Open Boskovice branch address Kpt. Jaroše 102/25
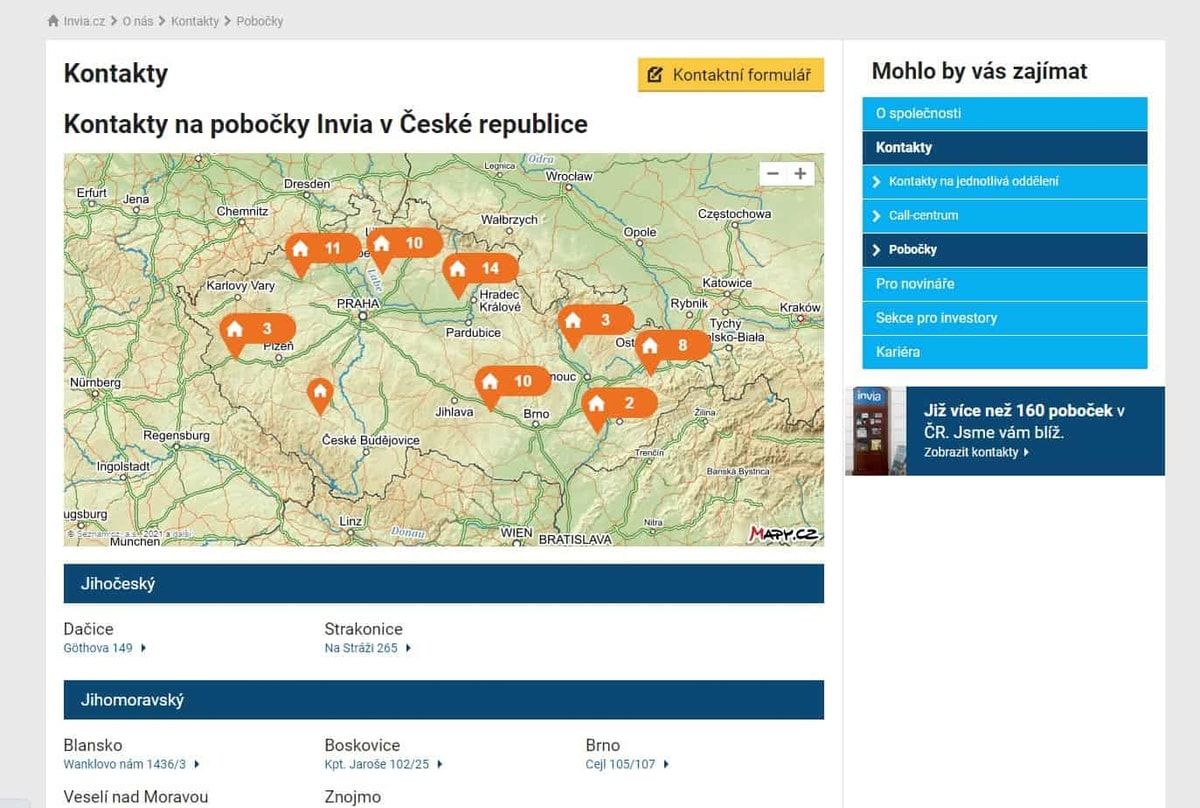The image size is (1200, 808). pos(383,764)
